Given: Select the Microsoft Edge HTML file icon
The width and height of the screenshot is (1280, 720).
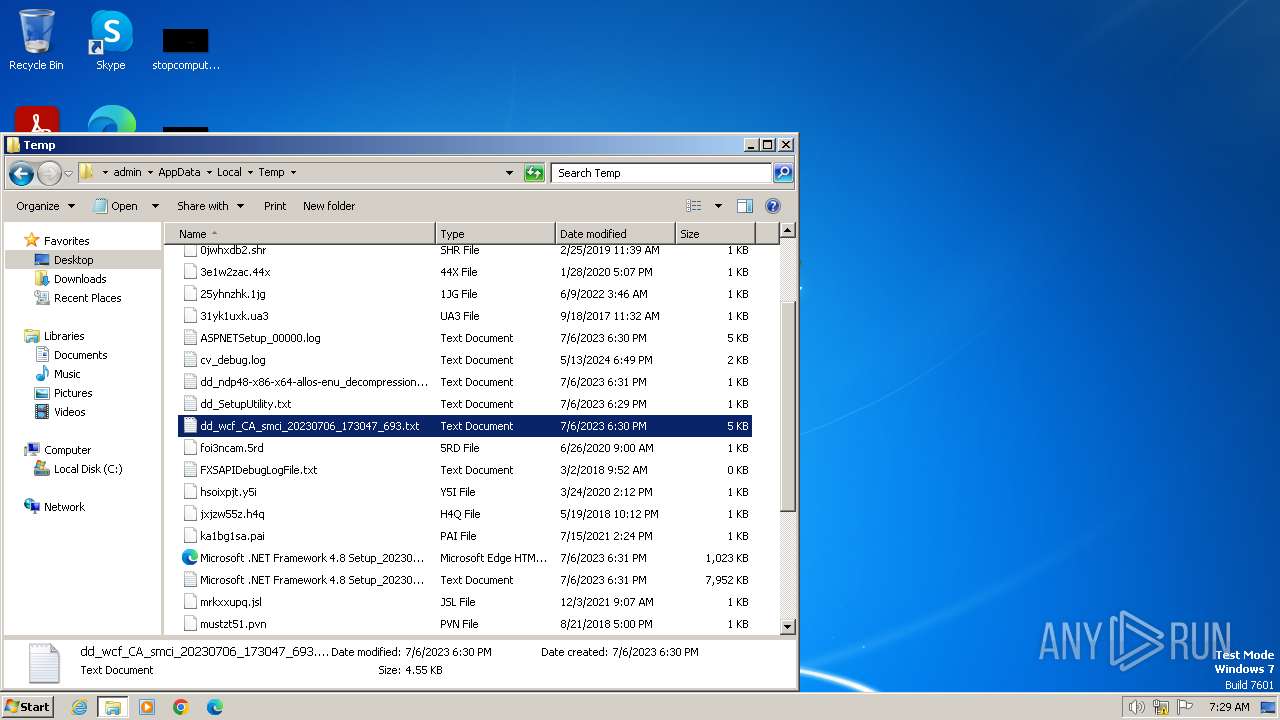Looking at the screenshot, I should (190, 558).
